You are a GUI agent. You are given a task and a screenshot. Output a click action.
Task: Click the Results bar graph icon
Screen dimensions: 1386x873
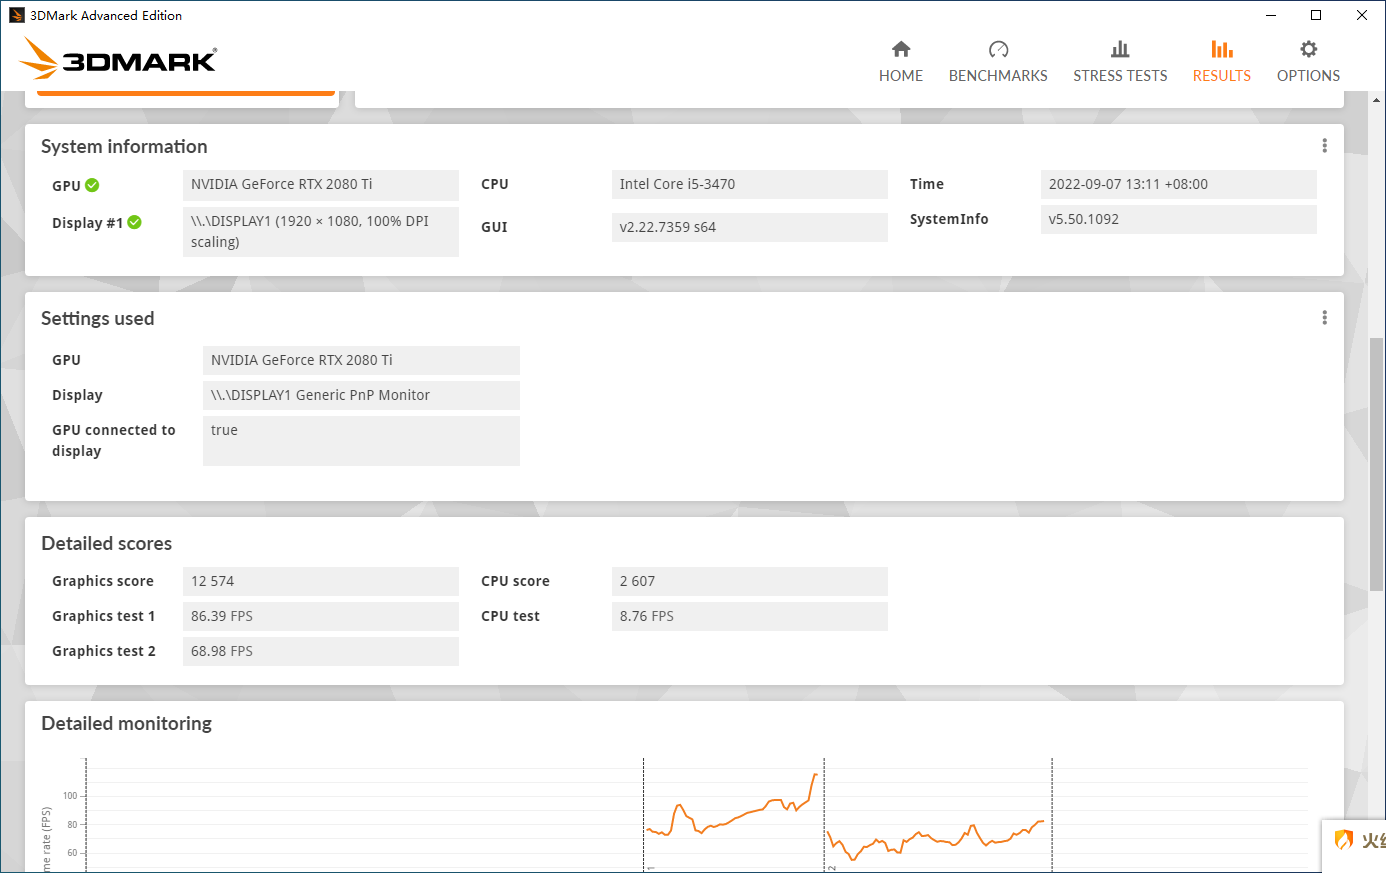[x=1221, y=49]
